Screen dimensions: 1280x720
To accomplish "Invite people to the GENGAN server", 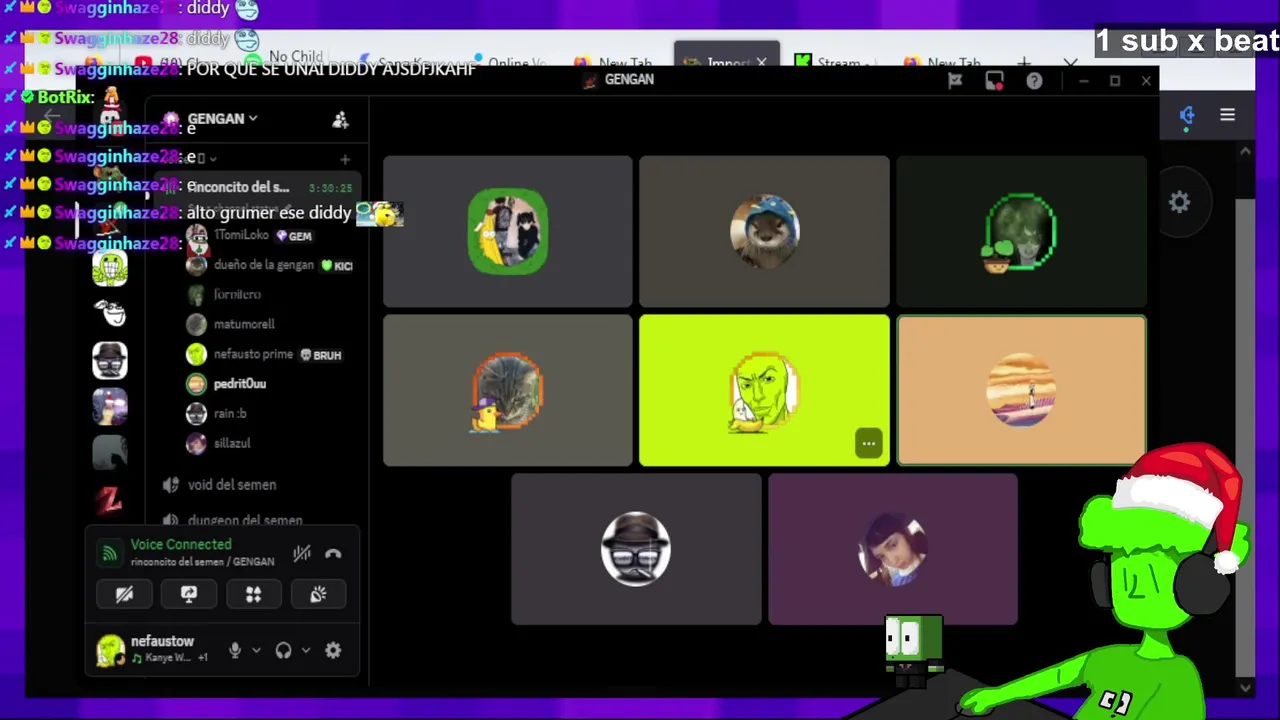I will pos(340,120).
